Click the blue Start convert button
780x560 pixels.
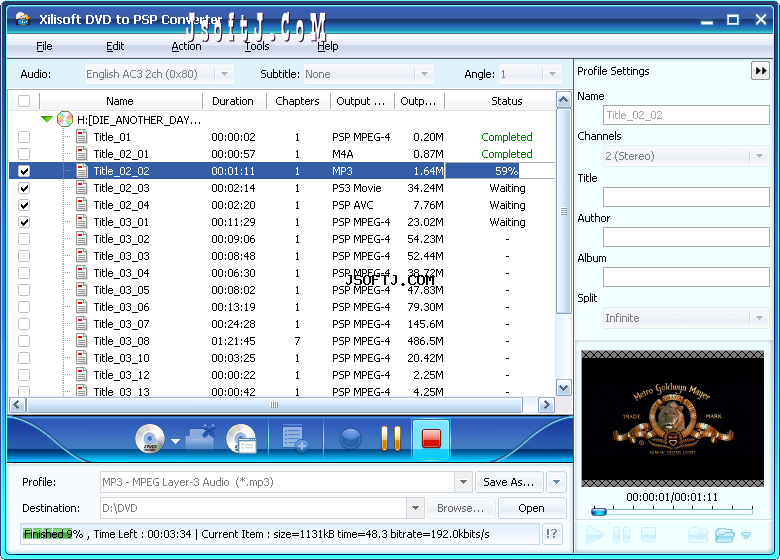coord(351,439)
